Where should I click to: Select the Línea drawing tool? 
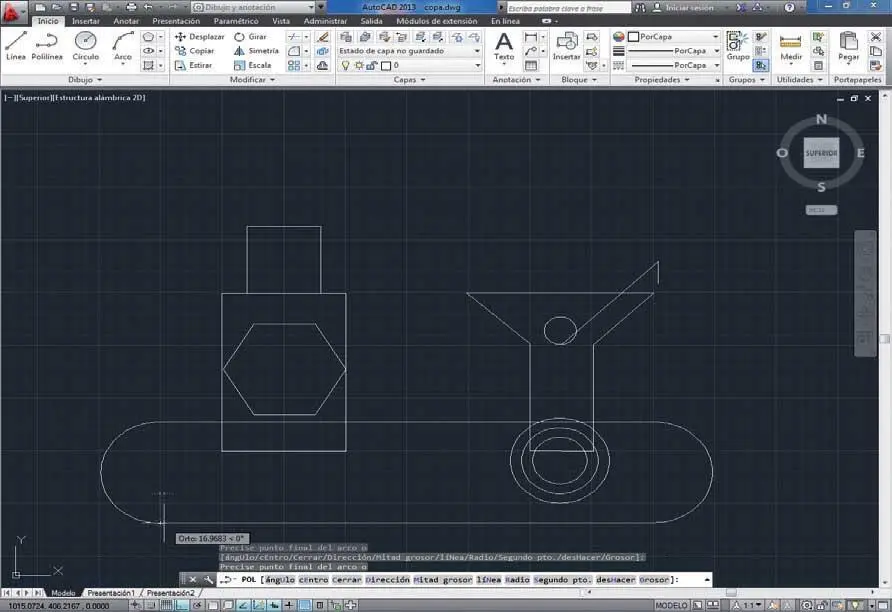click(16, 45)
